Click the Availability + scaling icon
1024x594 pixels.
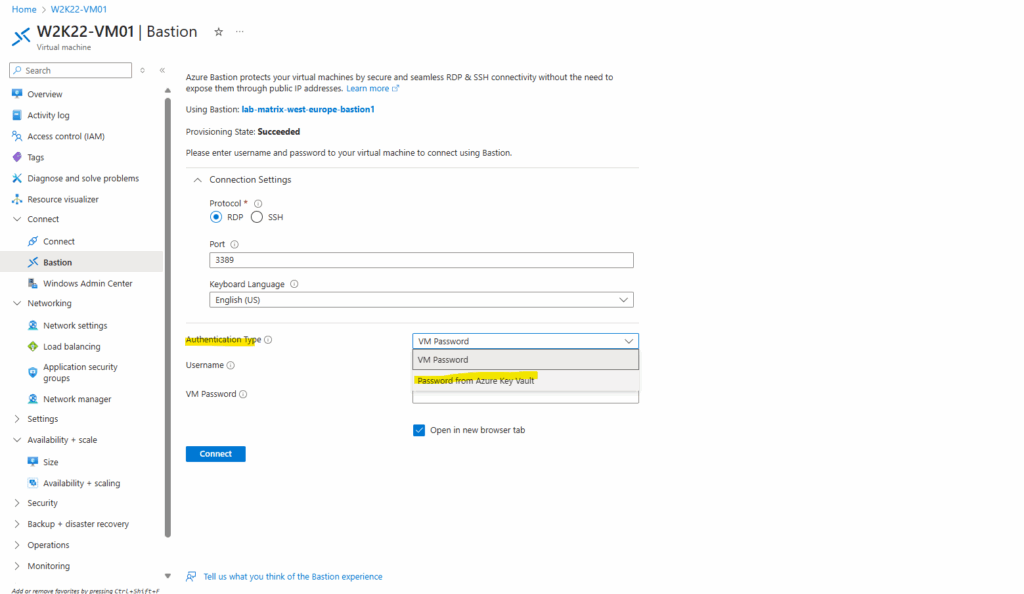pos(33,483)
